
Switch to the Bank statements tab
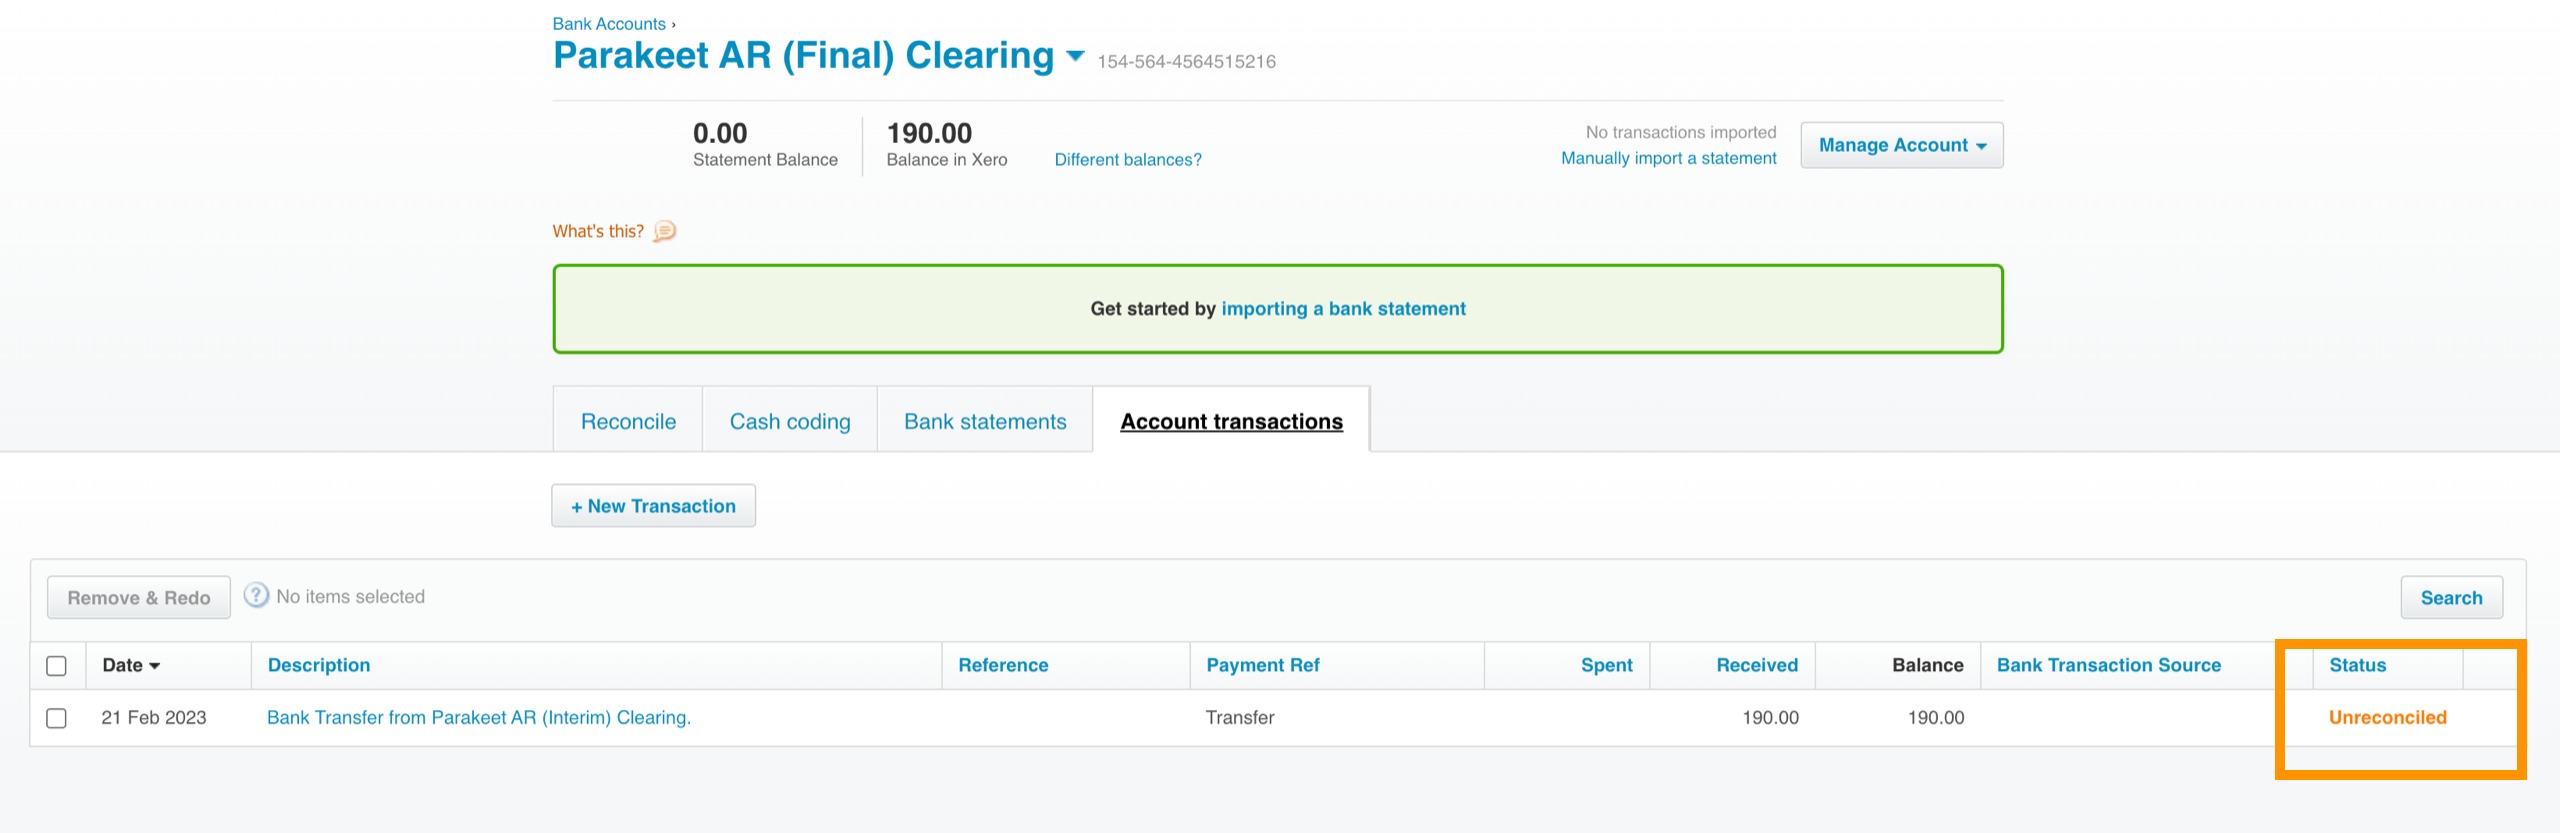[985, 421]
